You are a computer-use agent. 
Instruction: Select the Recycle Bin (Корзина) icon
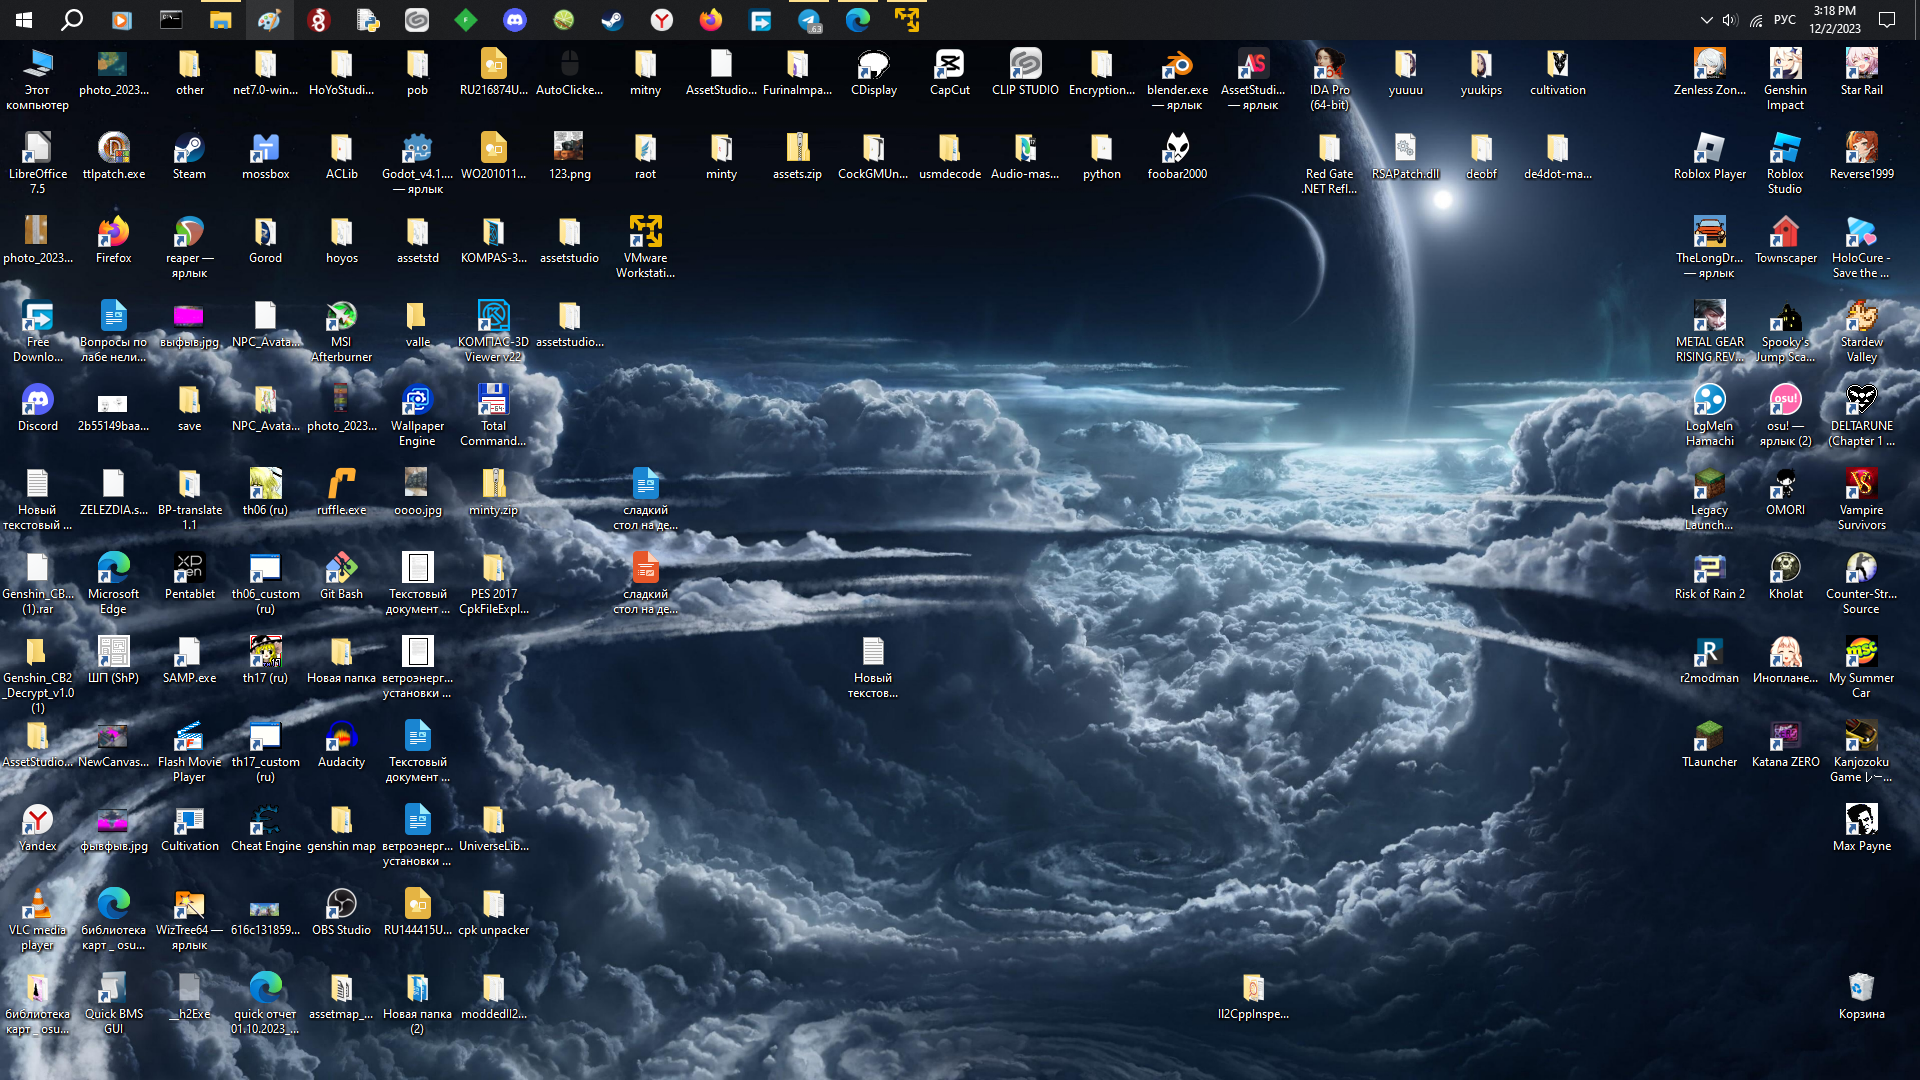[1861, 990]
